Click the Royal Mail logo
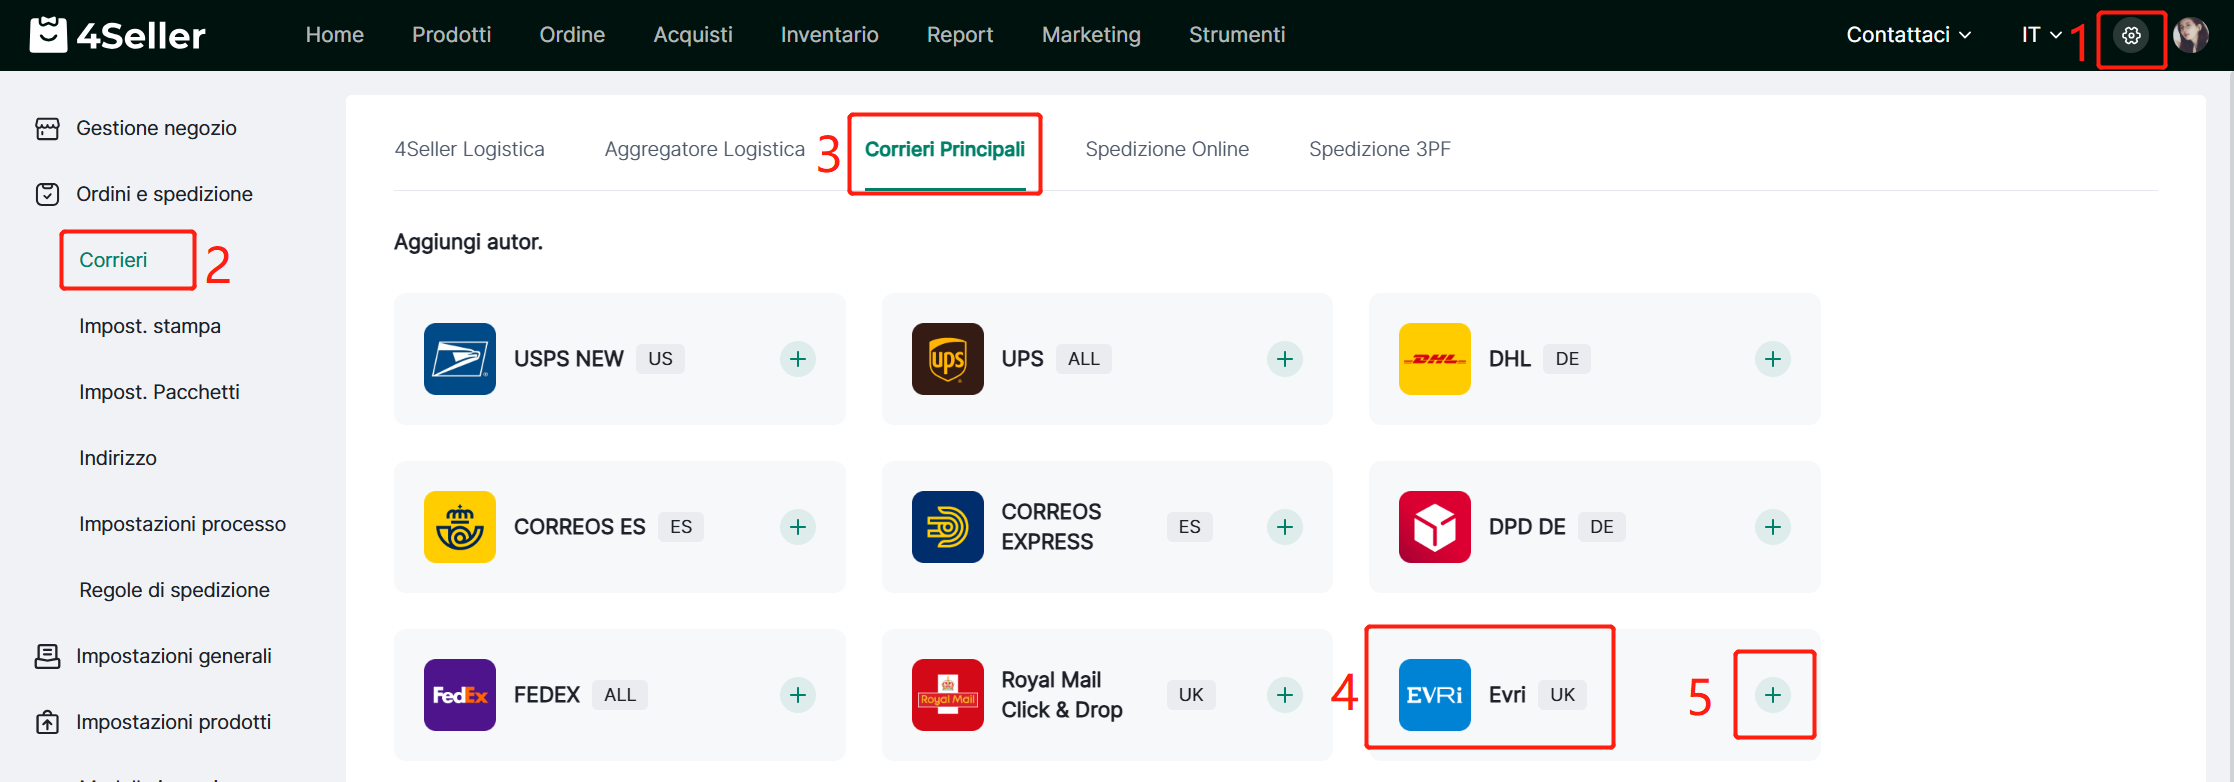The image size is (2234, 782). coord(948,695)
